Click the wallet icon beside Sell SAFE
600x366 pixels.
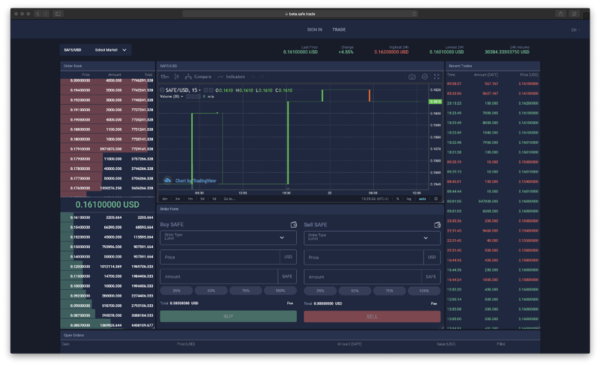pyautogui.click(x=437, y=225)
